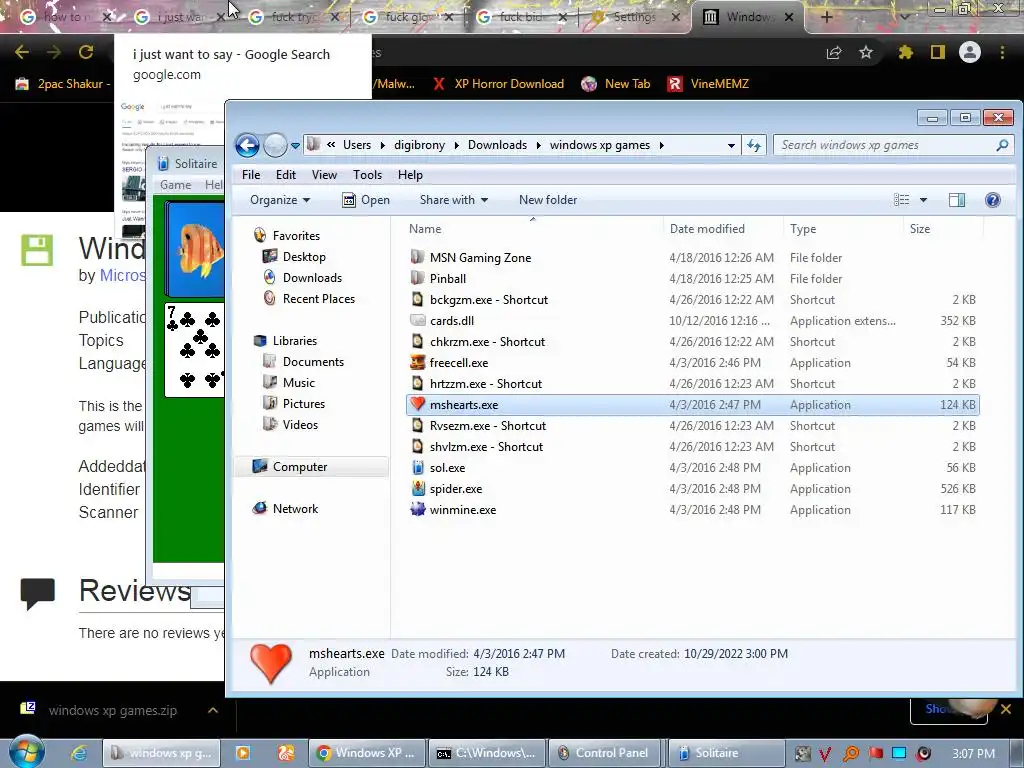
Task: Expand the Share with dropdown
Action: point(453,200)
